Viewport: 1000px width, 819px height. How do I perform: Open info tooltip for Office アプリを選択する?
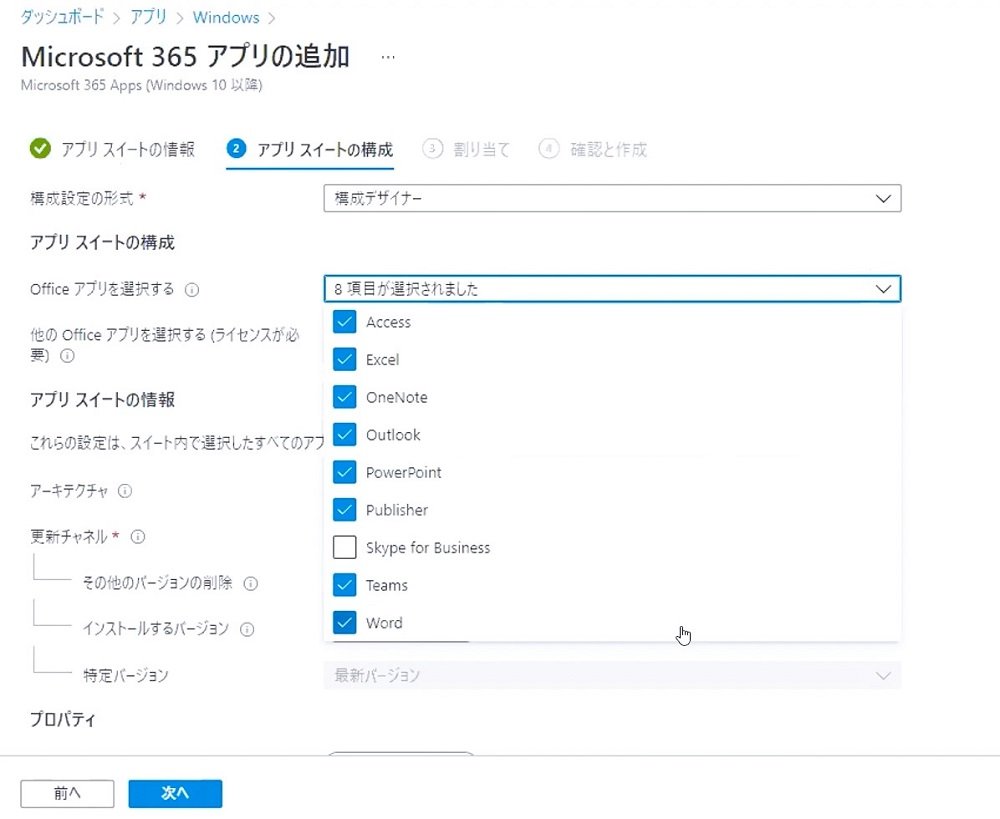(192, 290)
